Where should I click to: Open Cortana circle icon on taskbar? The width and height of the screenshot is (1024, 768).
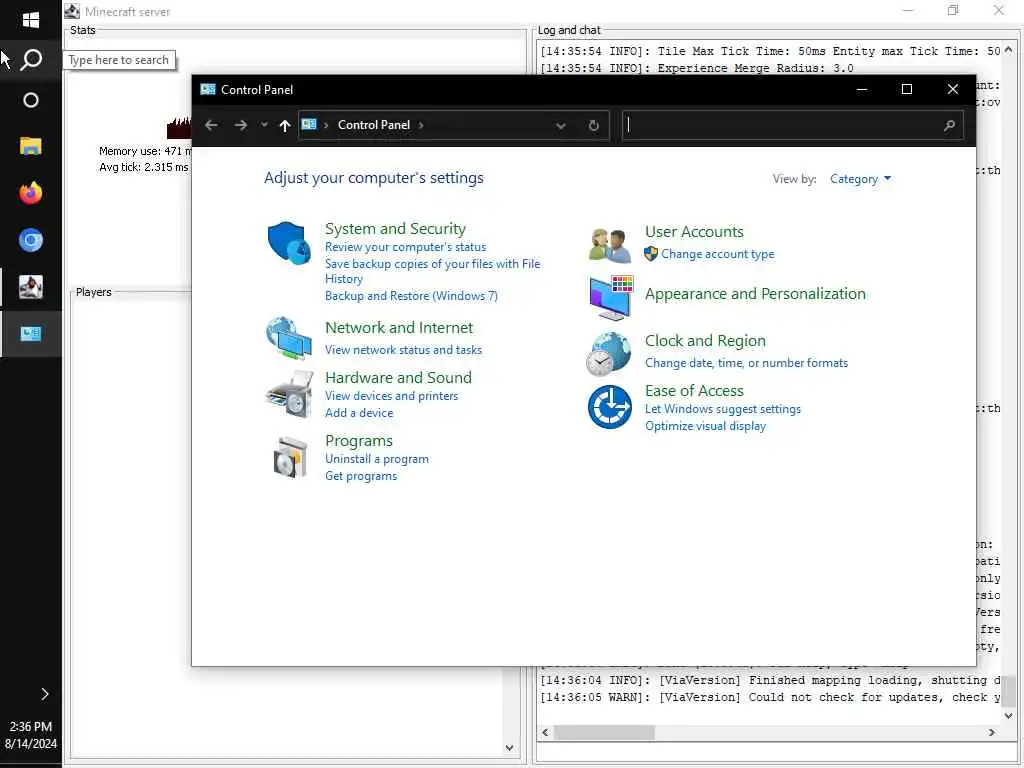click(x=31, y=100)
